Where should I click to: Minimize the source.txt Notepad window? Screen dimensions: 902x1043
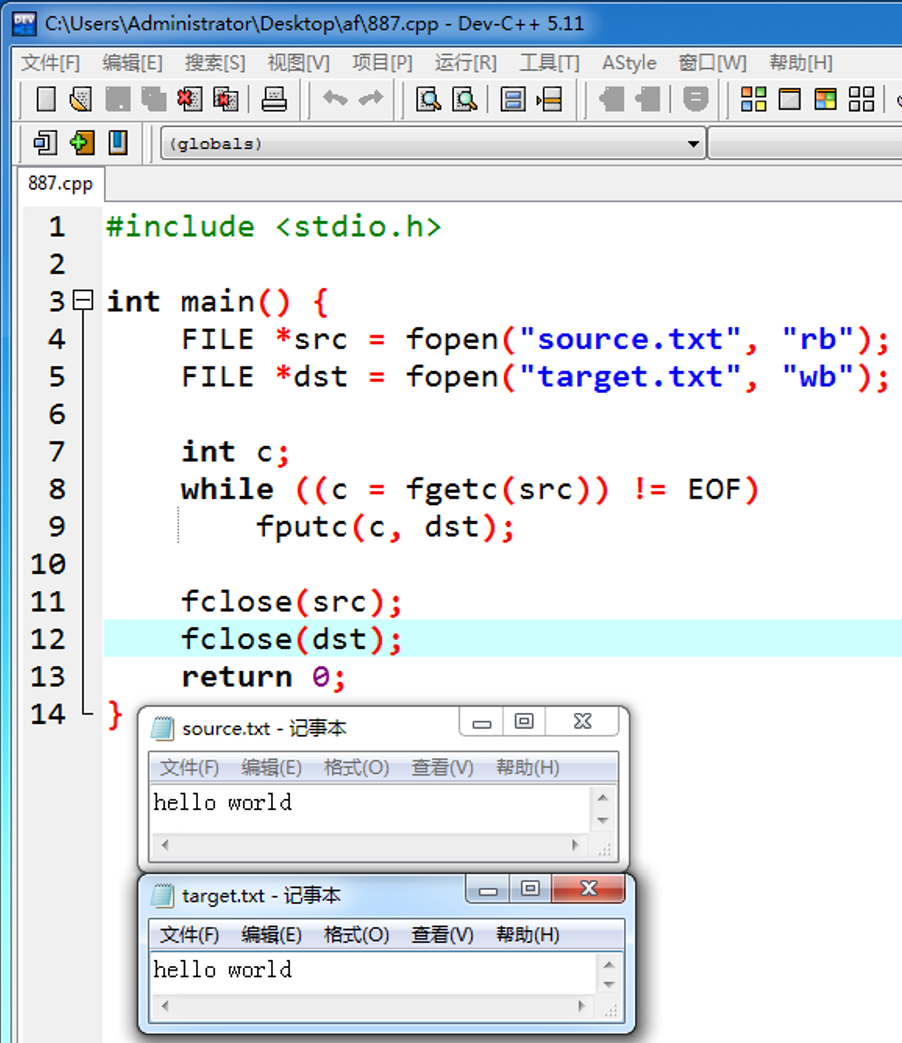point(482,722)
